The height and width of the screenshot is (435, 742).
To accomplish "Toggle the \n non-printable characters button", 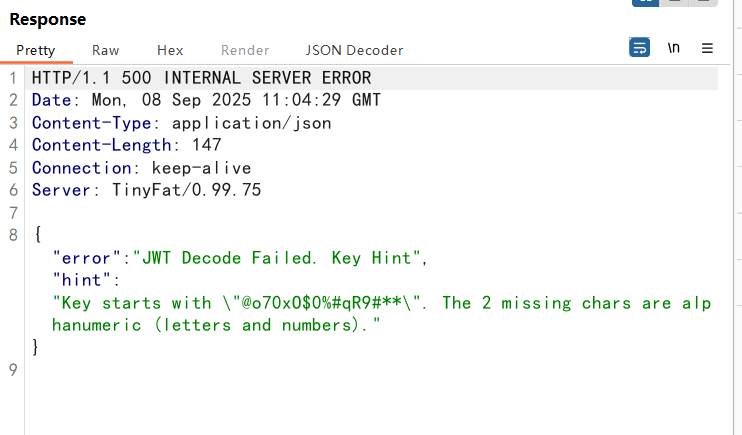I will [x=674, y=48].
